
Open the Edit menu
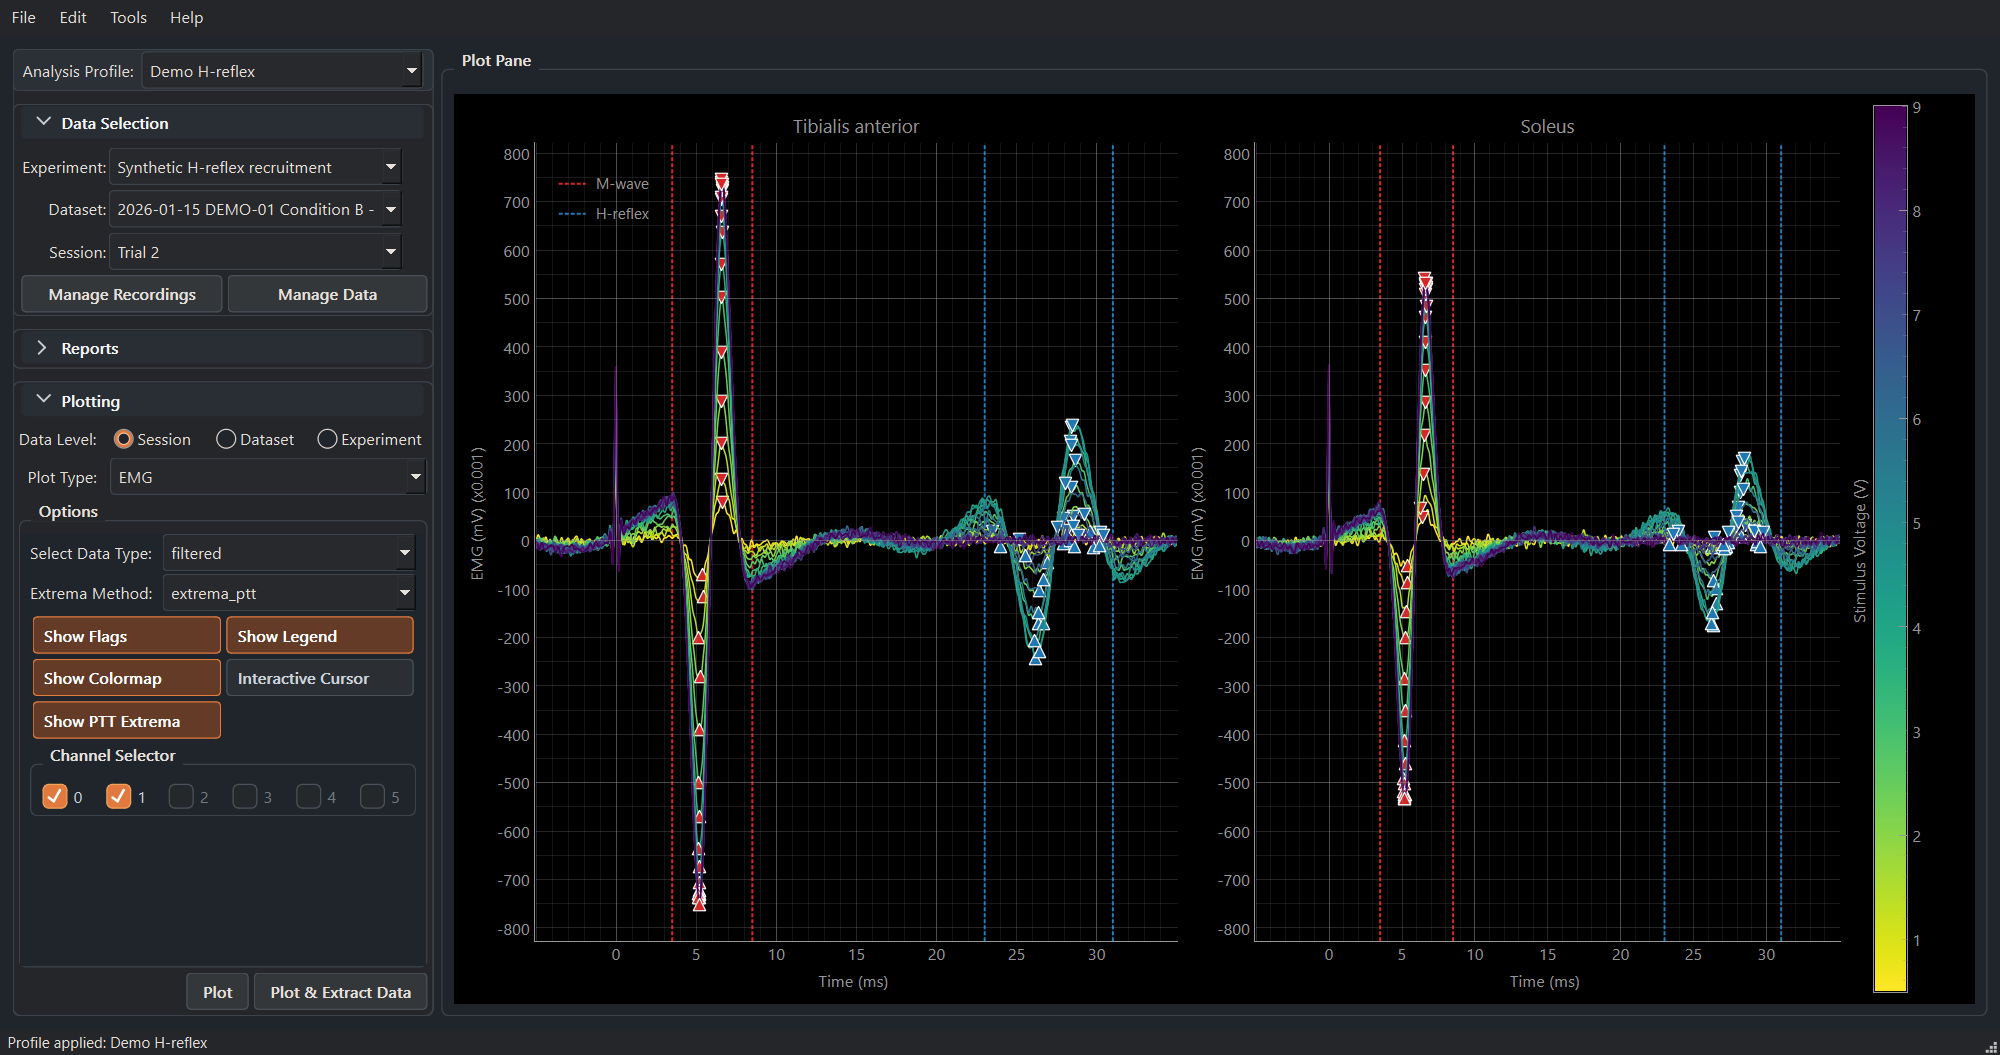pos(73,17)
